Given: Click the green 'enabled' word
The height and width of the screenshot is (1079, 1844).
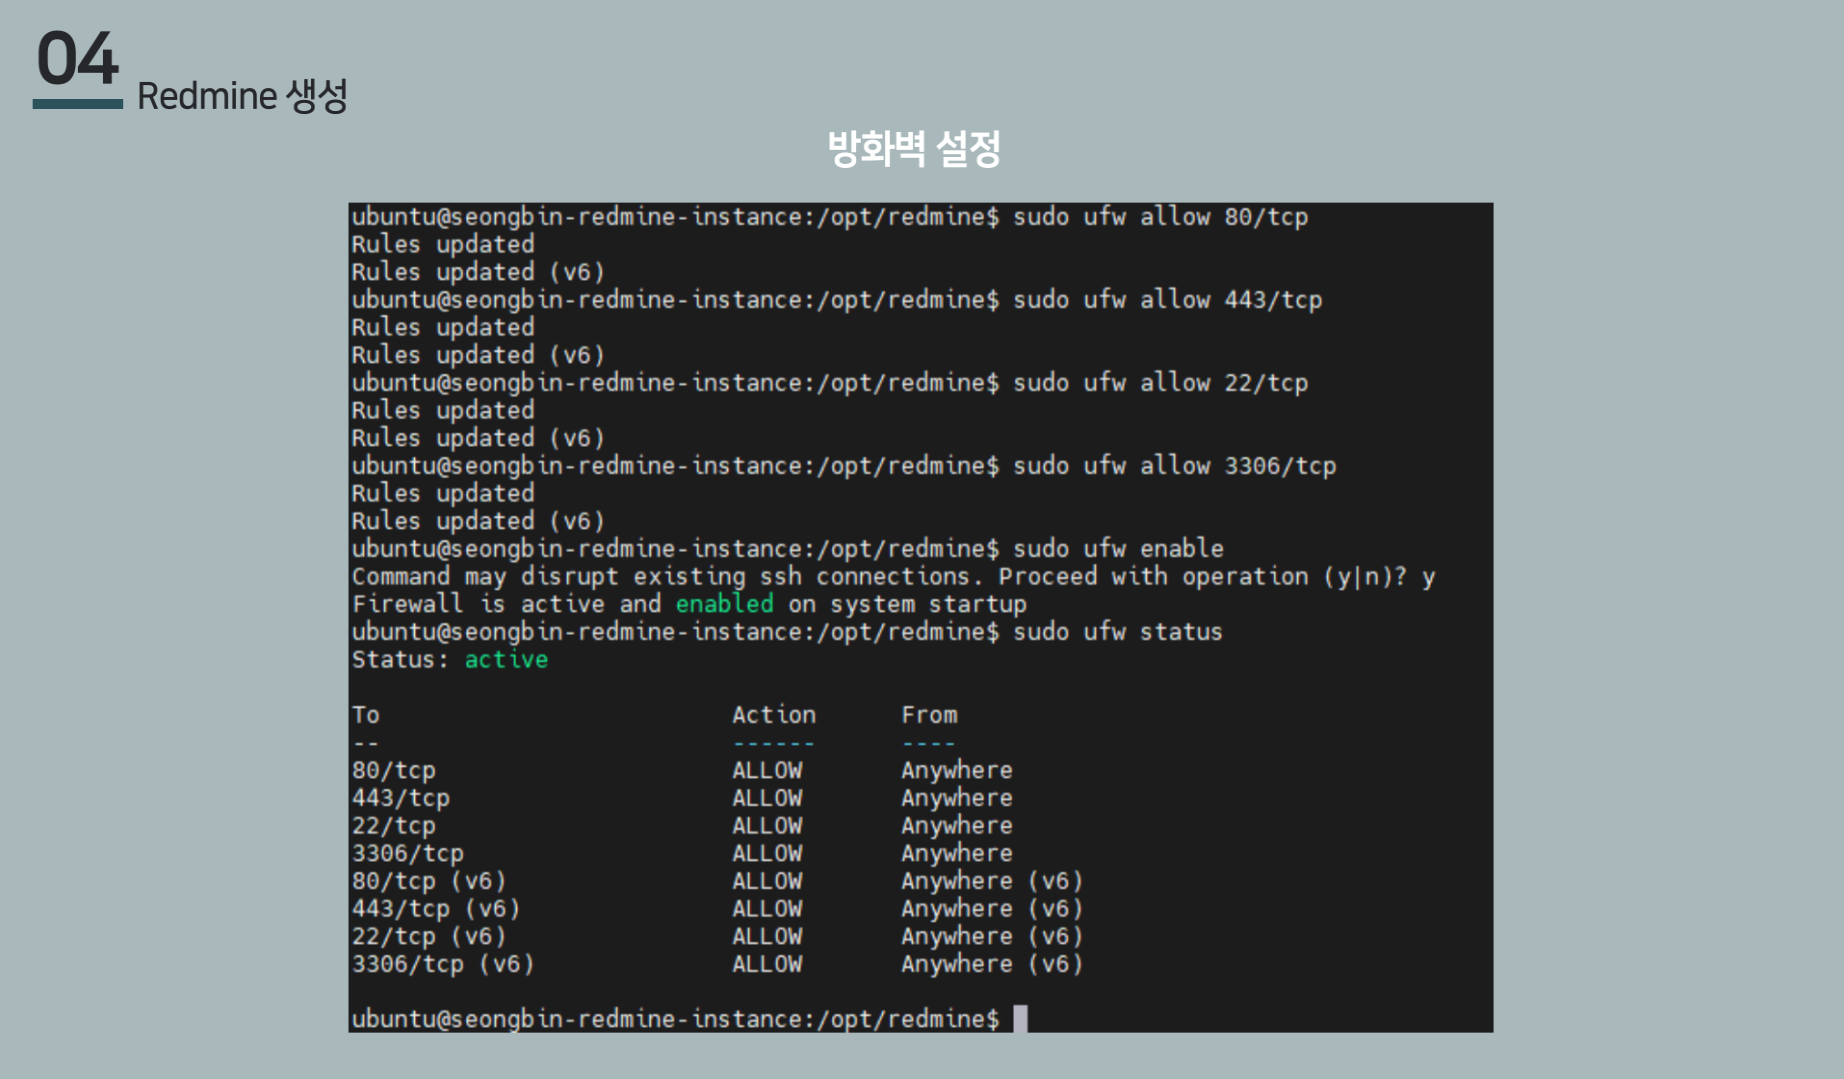Looking at the screenshot, I should (724, 604).
